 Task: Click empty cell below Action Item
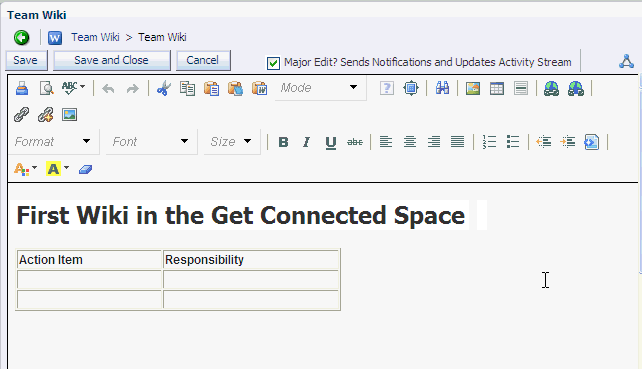coord(89,280)
